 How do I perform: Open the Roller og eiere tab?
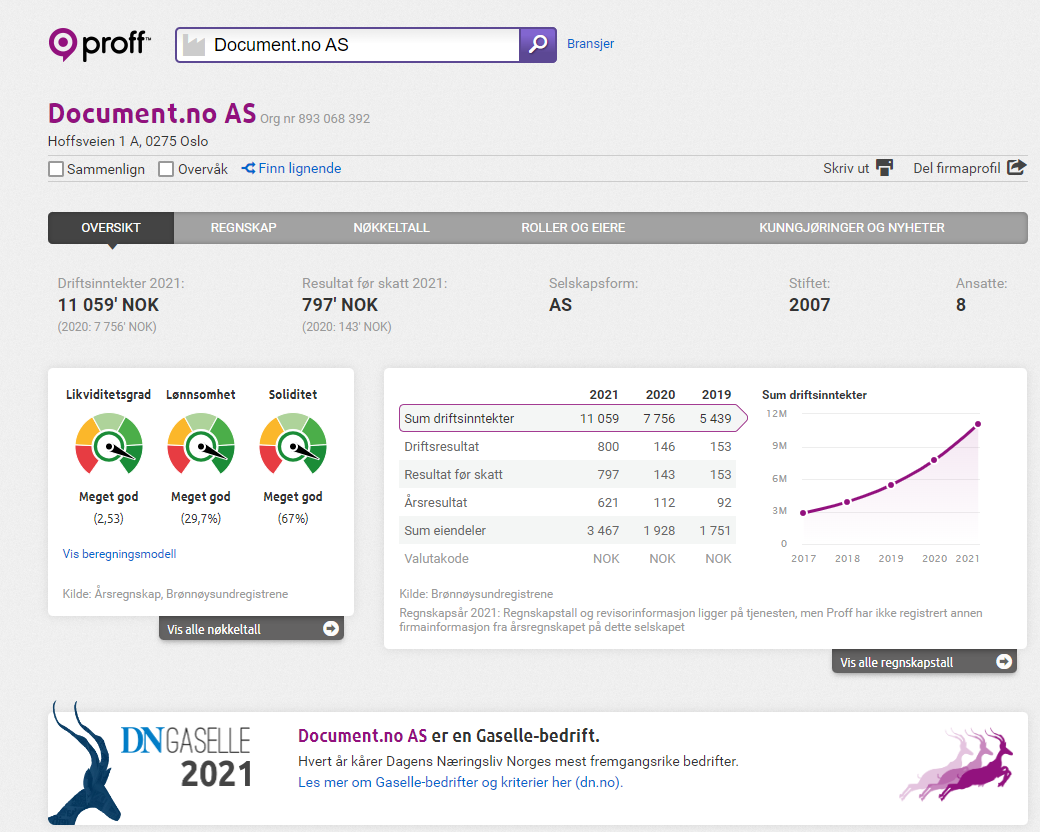(573, 228)
